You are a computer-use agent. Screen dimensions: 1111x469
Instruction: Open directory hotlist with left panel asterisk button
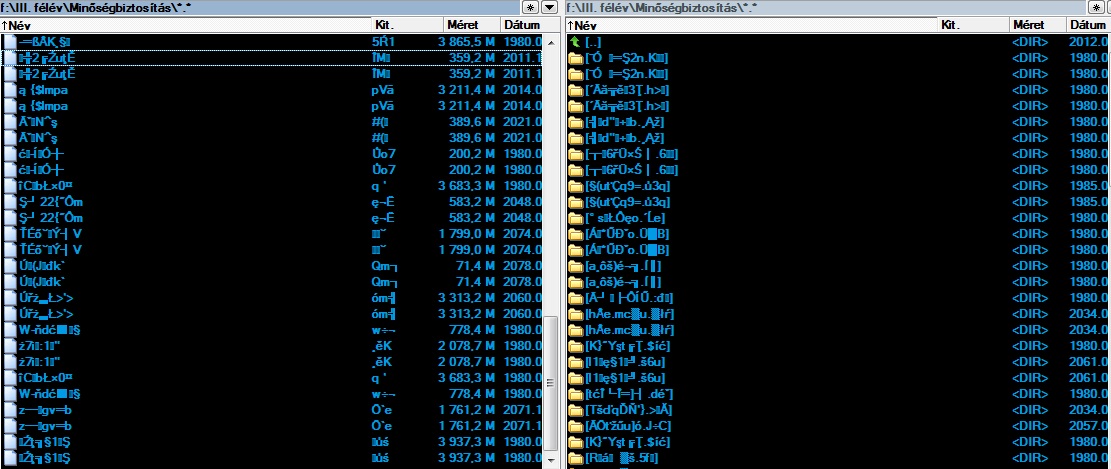click(530, 7)
